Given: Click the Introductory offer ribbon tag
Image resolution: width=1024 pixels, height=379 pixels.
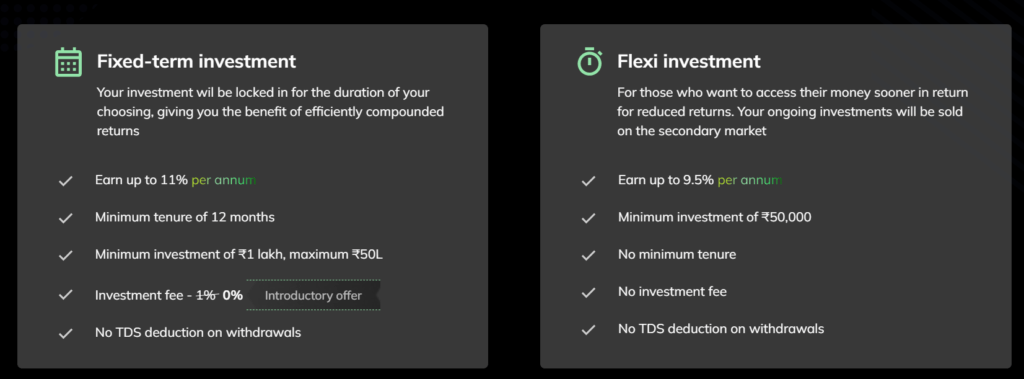Looking at the screenshot, I should pos(313,295).
